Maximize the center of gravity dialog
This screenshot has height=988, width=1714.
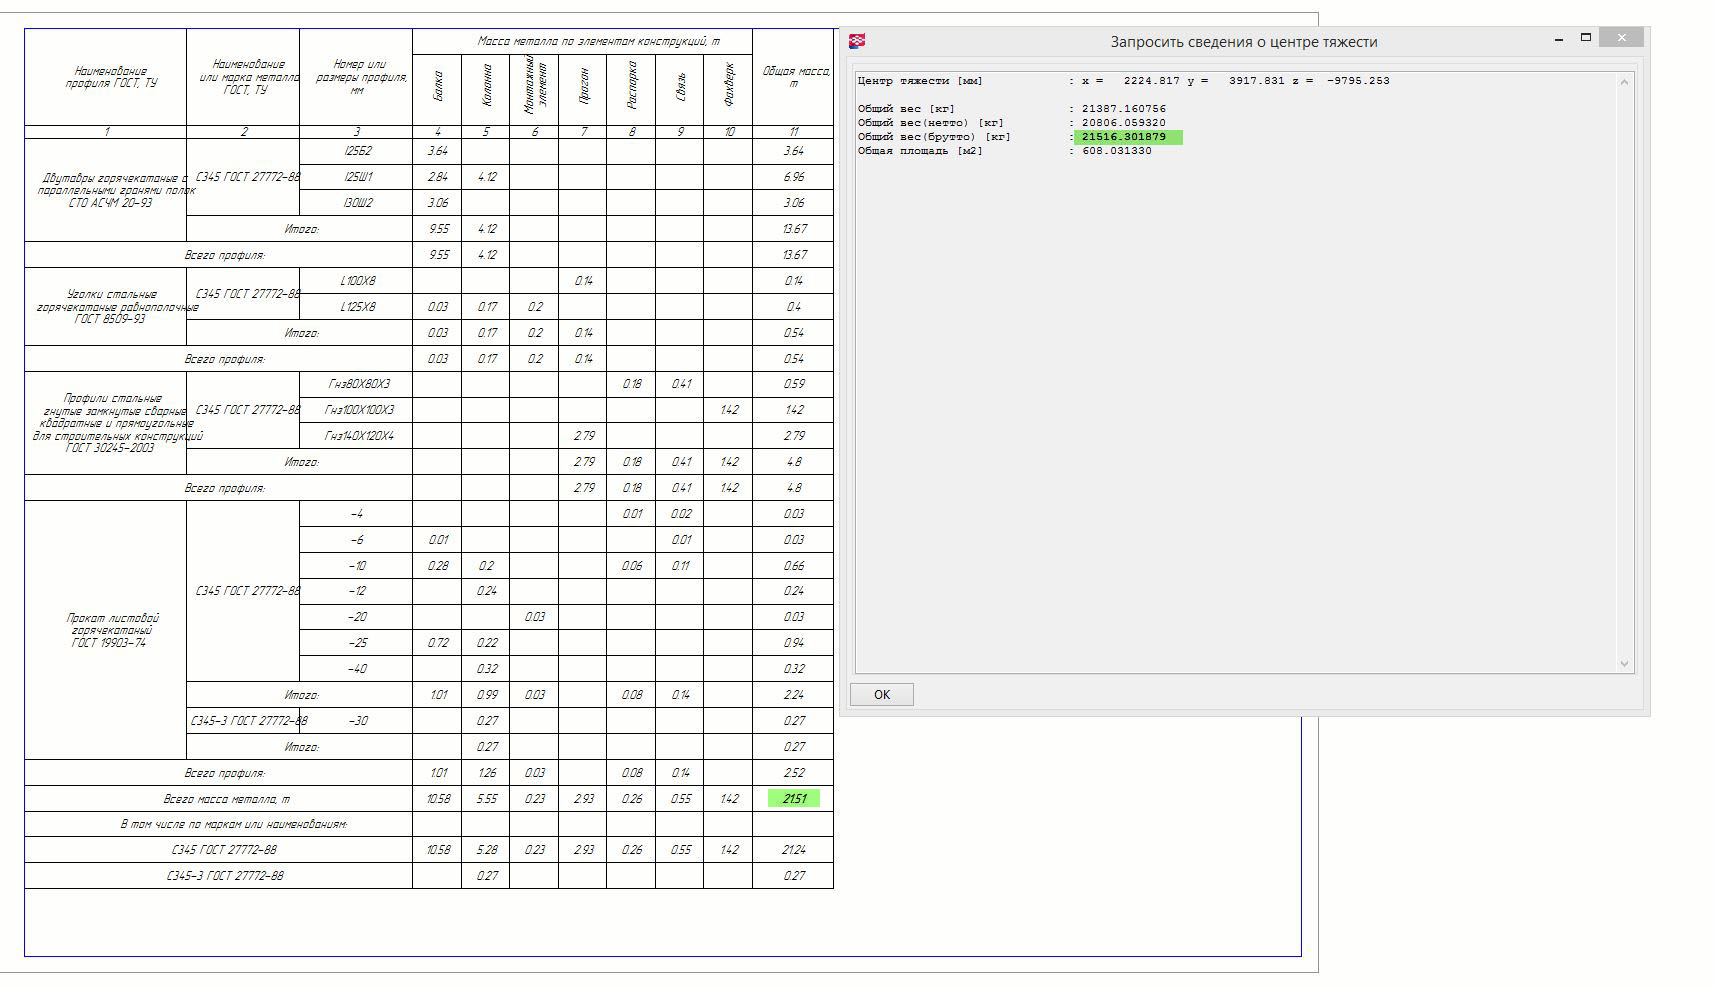tap(1585, 38)
